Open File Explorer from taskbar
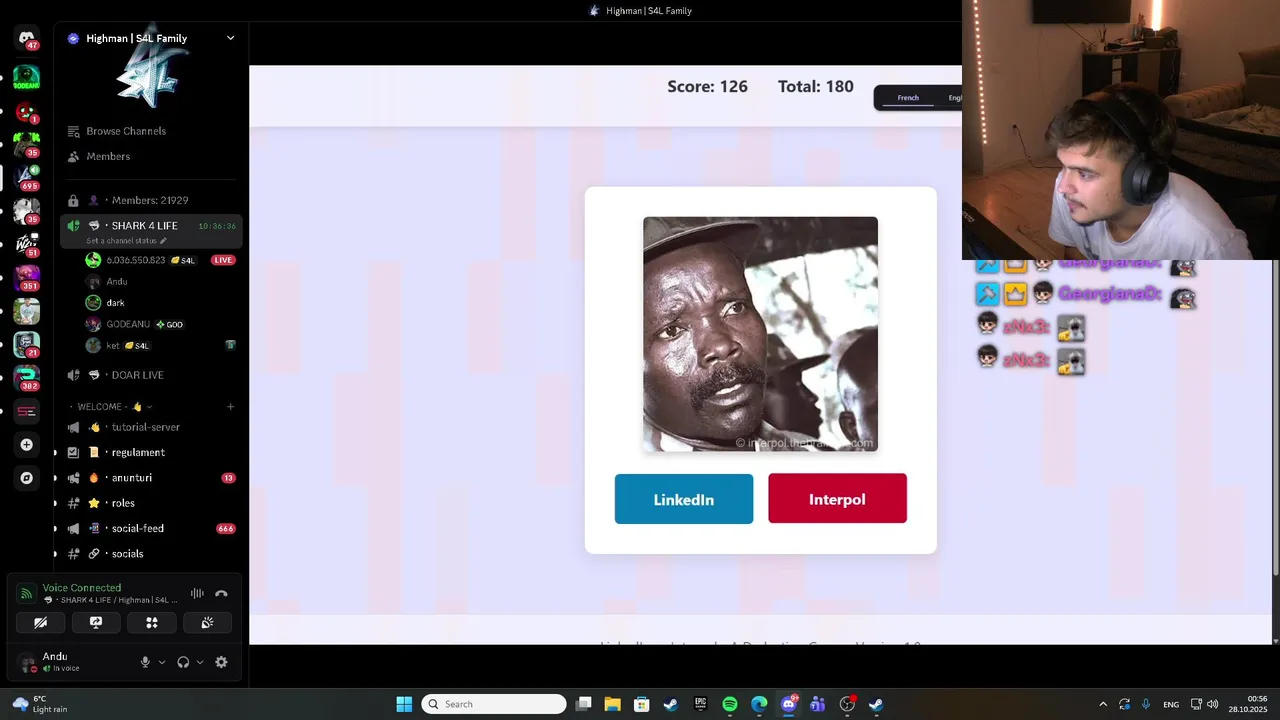 click(x=612, y=704)
